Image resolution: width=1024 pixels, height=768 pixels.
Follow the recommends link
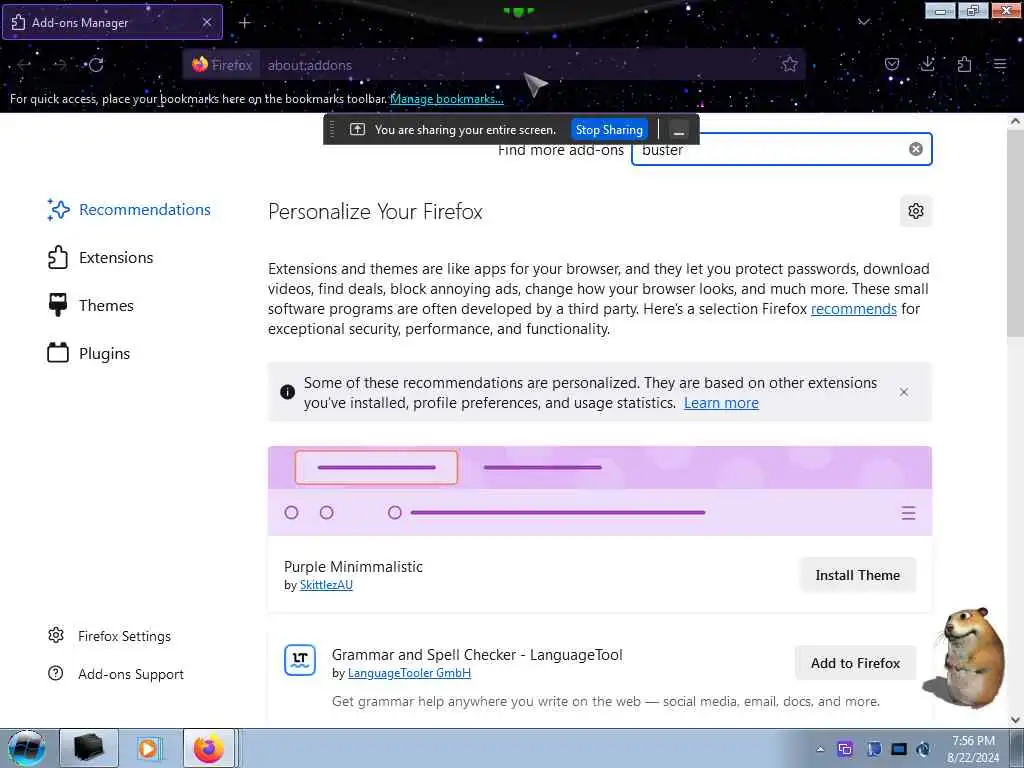click(x=854, y=309)
